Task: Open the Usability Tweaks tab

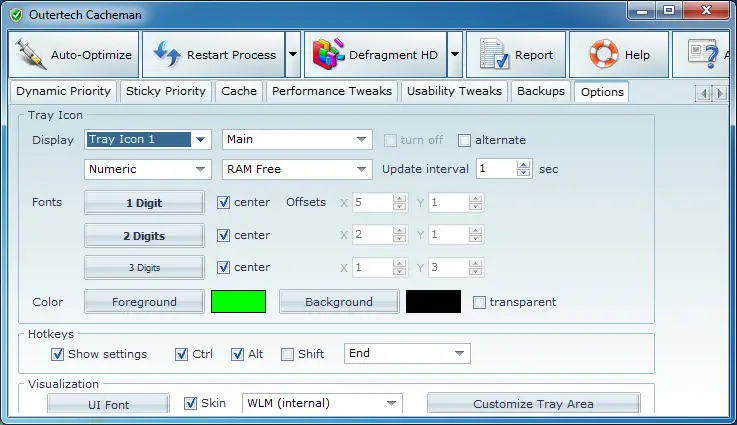Action: click(455, 91)
